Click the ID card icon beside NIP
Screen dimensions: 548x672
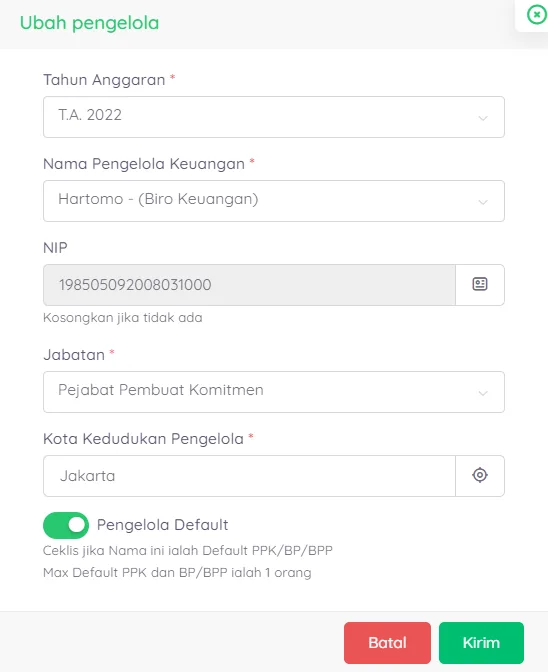[480, 285]
